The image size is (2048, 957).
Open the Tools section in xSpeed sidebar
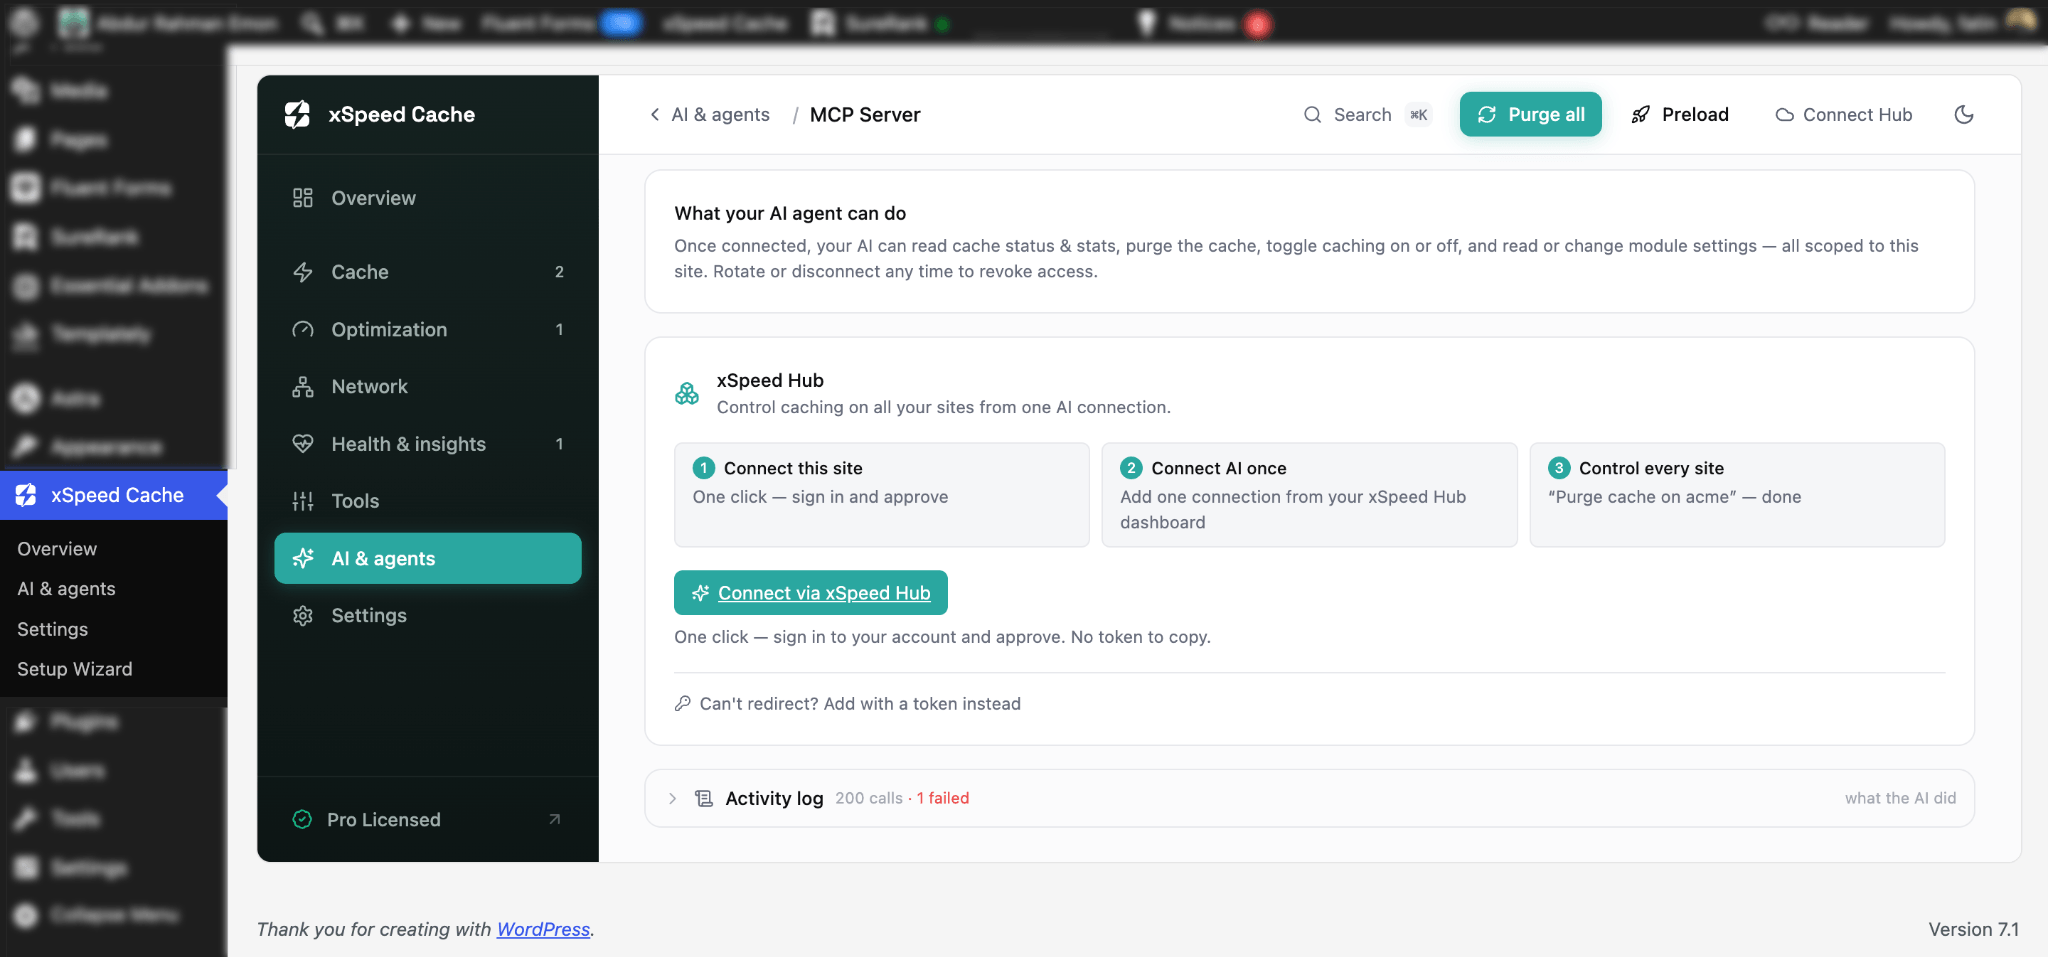[428, 501]
